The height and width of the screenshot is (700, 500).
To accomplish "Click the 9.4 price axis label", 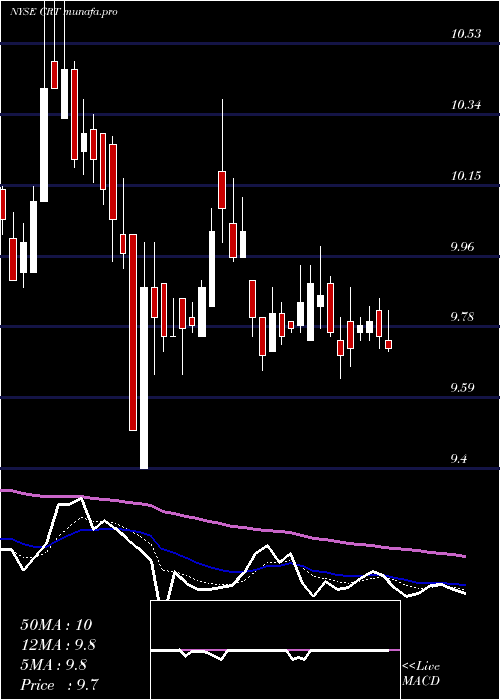I will 461,458.
